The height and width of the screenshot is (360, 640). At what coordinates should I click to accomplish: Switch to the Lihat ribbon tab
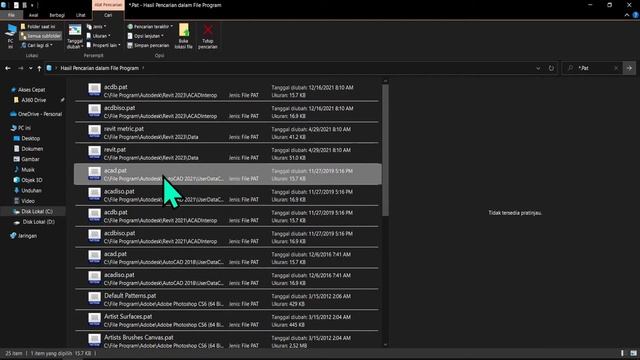pyautogui.click(x=81, y=15)
